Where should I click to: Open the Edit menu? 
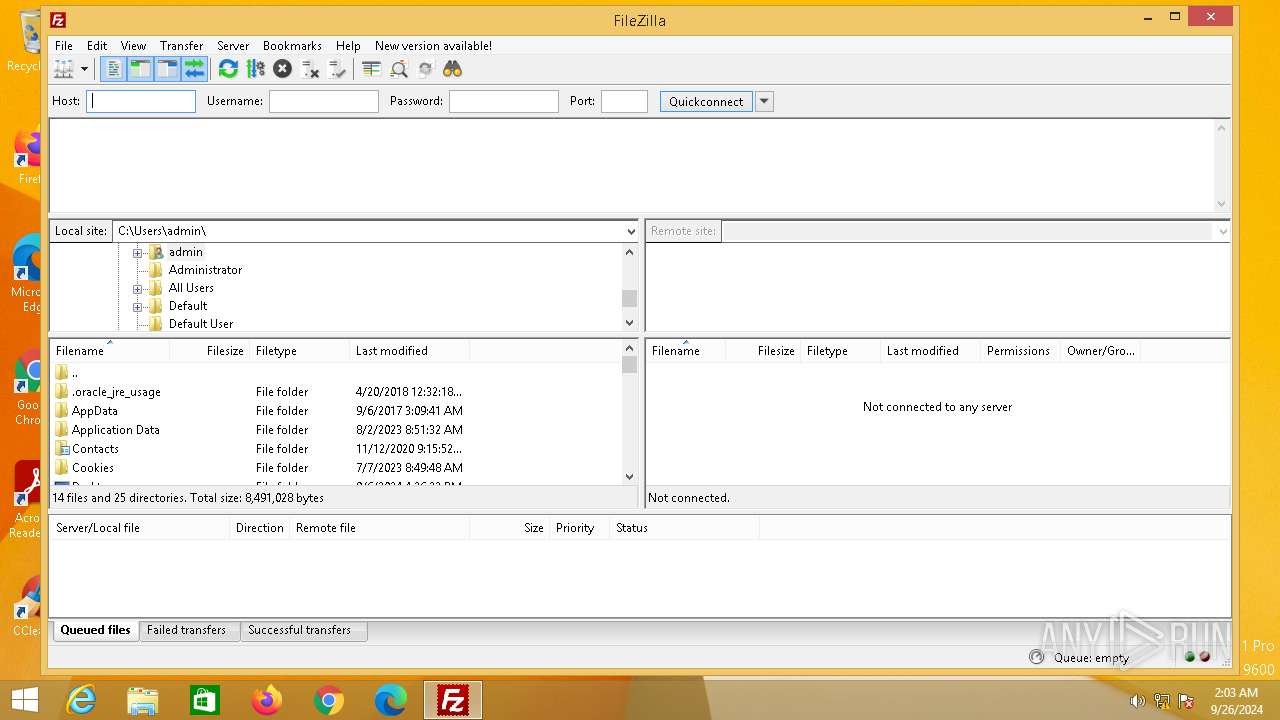coord(97,46)
